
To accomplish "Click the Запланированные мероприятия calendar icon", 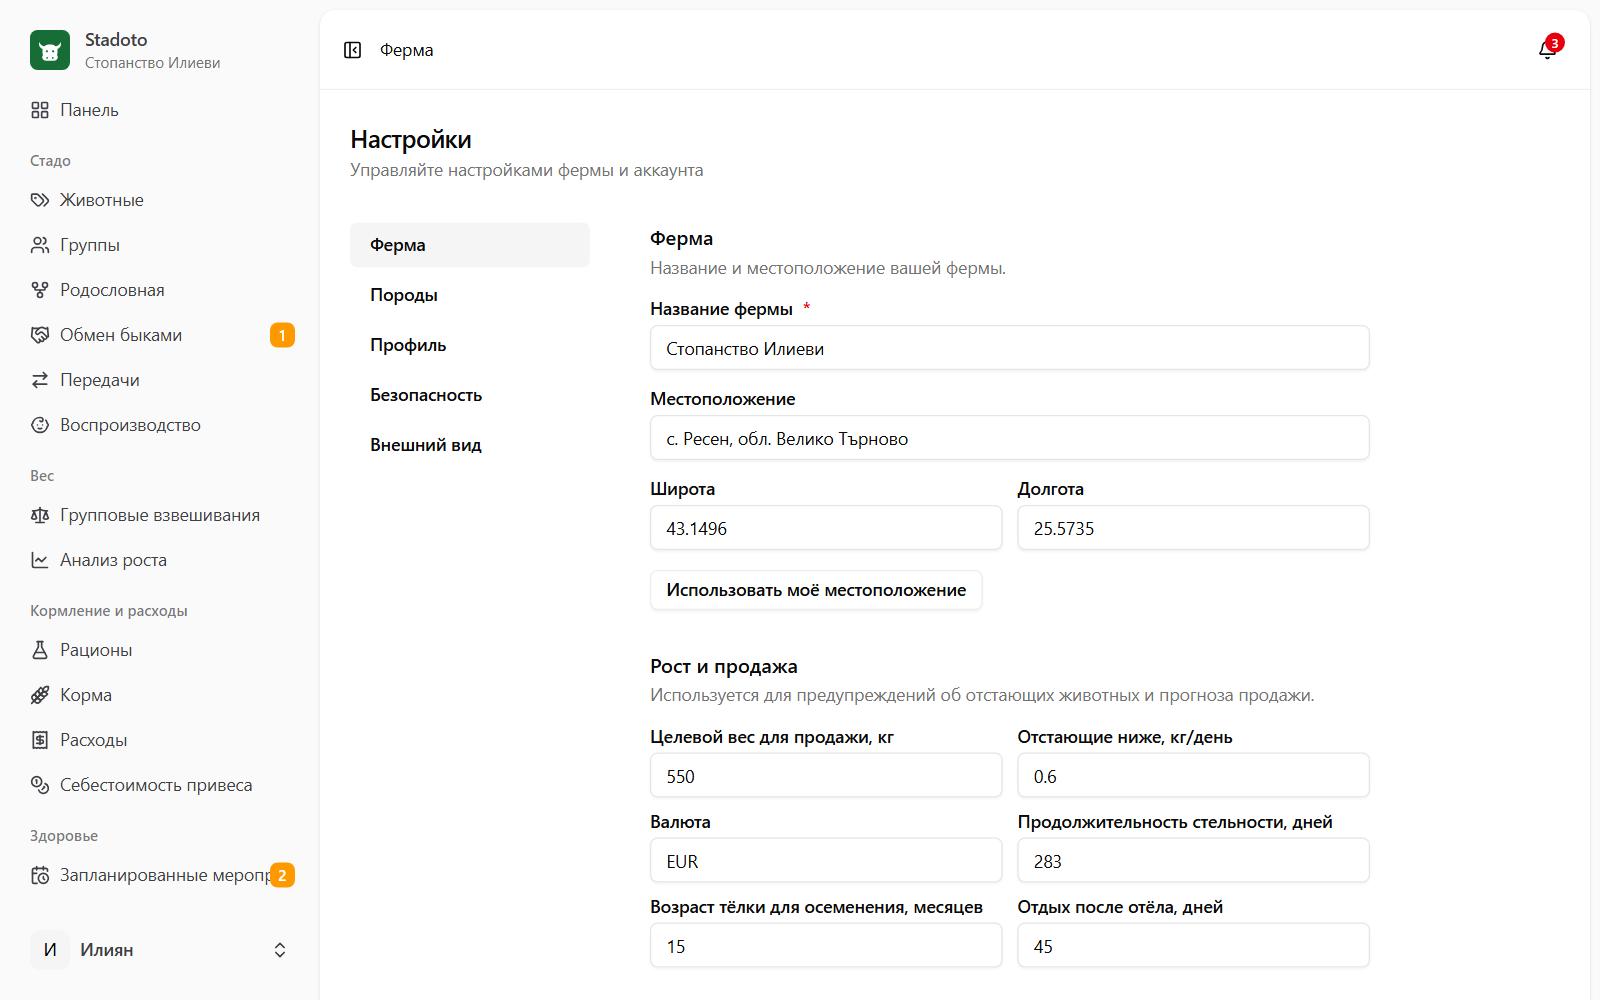I will point(40,875).
